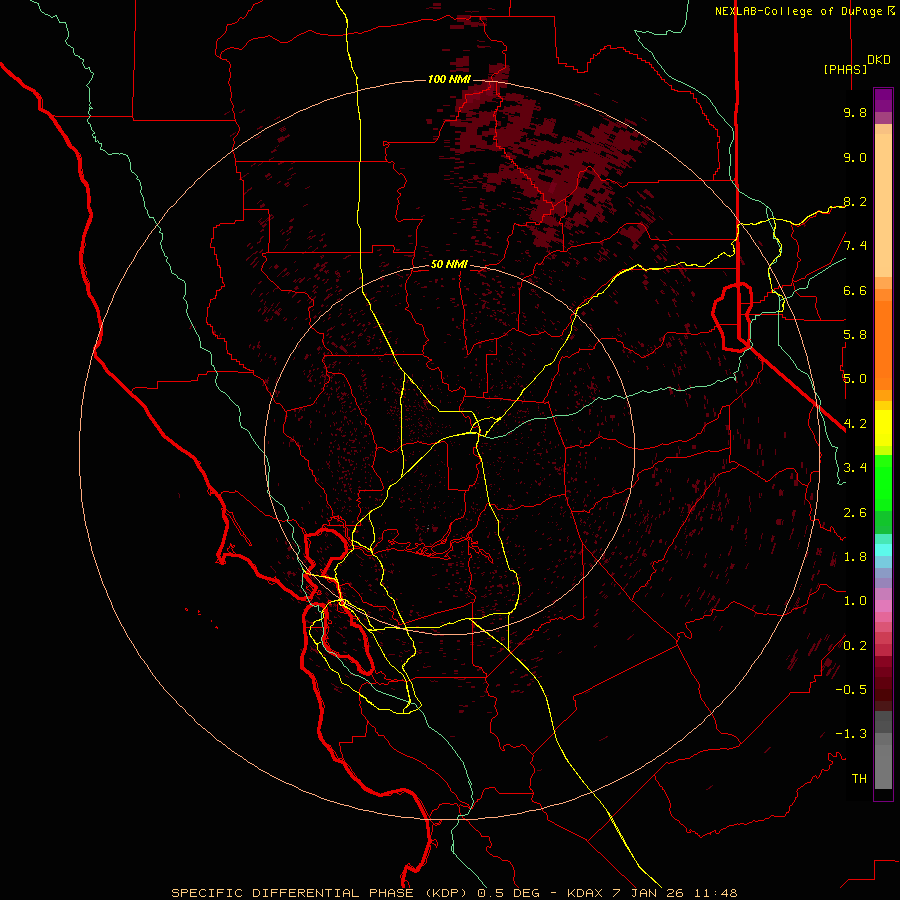Click the purple band at the top of the scale
Screen dimensions: 900x900
(883, 100)
